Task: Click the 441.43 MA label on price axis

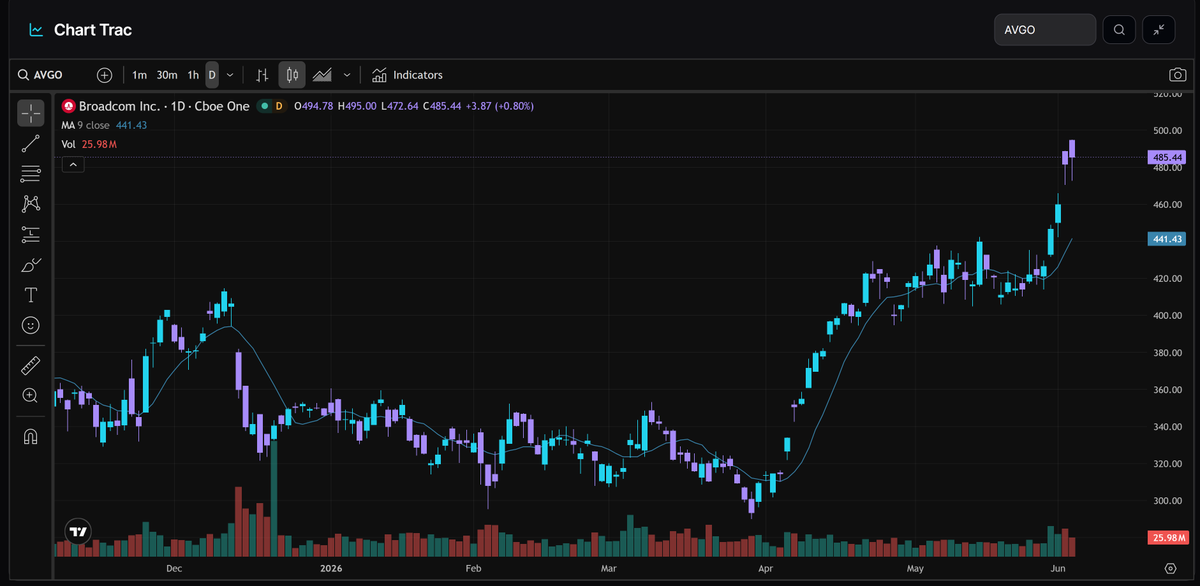Action: point(1167,239)
